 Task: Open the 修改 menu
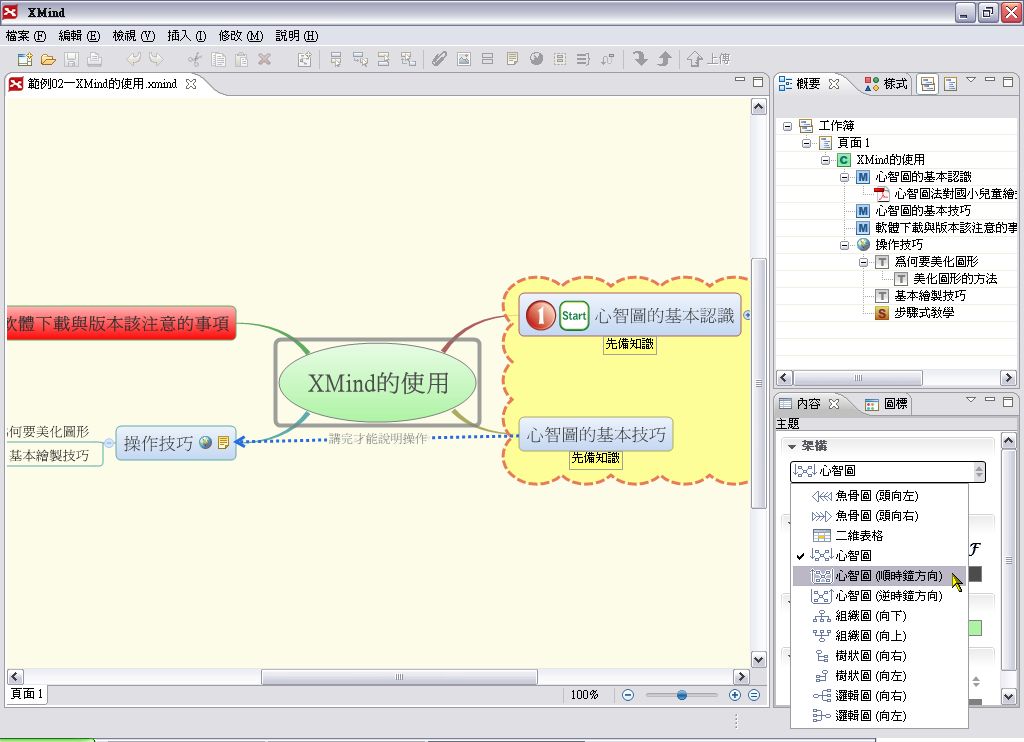(x=241, y=36)
